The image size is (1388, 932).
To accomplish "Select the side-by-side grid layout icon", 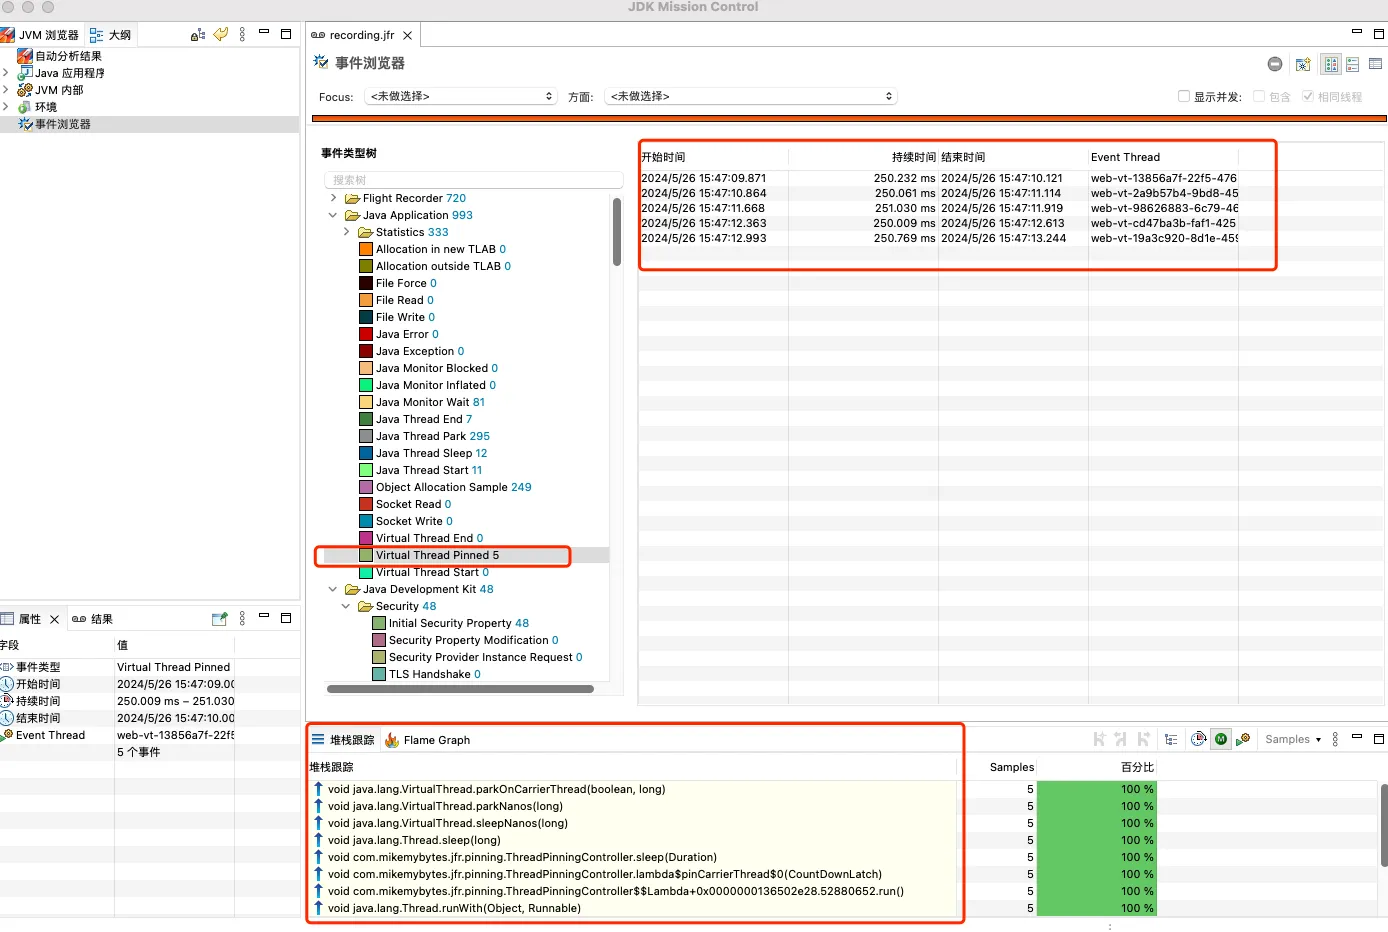I will (x=1331, y=64).
